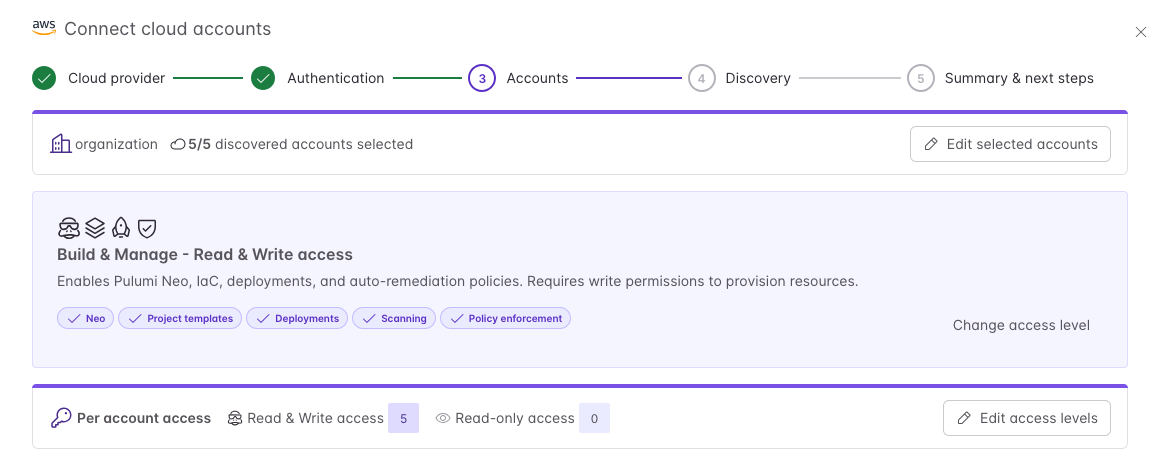Go to Authentication step label

point(336,78)
